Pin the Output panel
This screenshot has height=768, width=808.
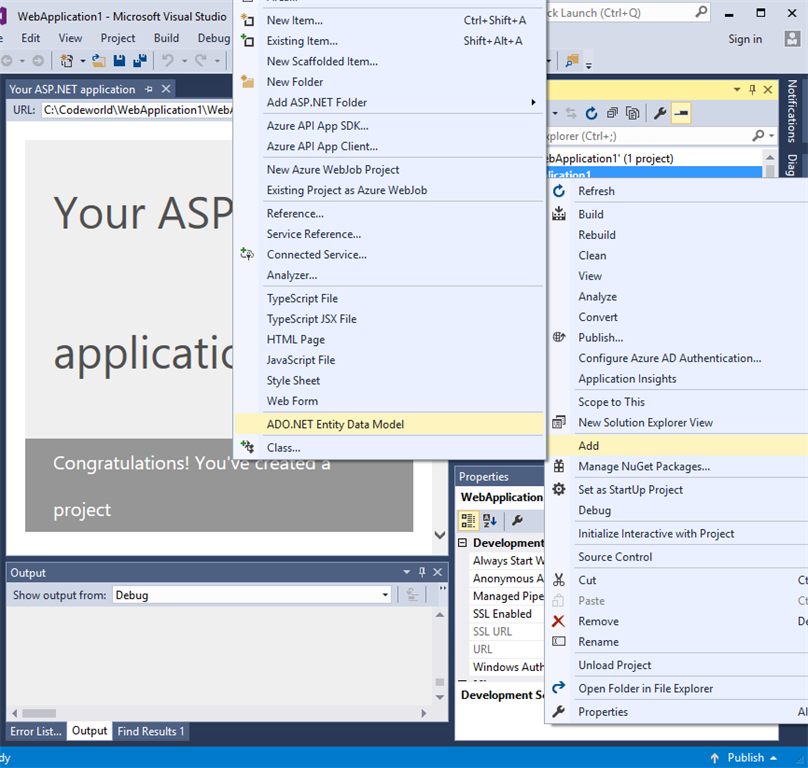pyautogui.click(x=423, y=572)
